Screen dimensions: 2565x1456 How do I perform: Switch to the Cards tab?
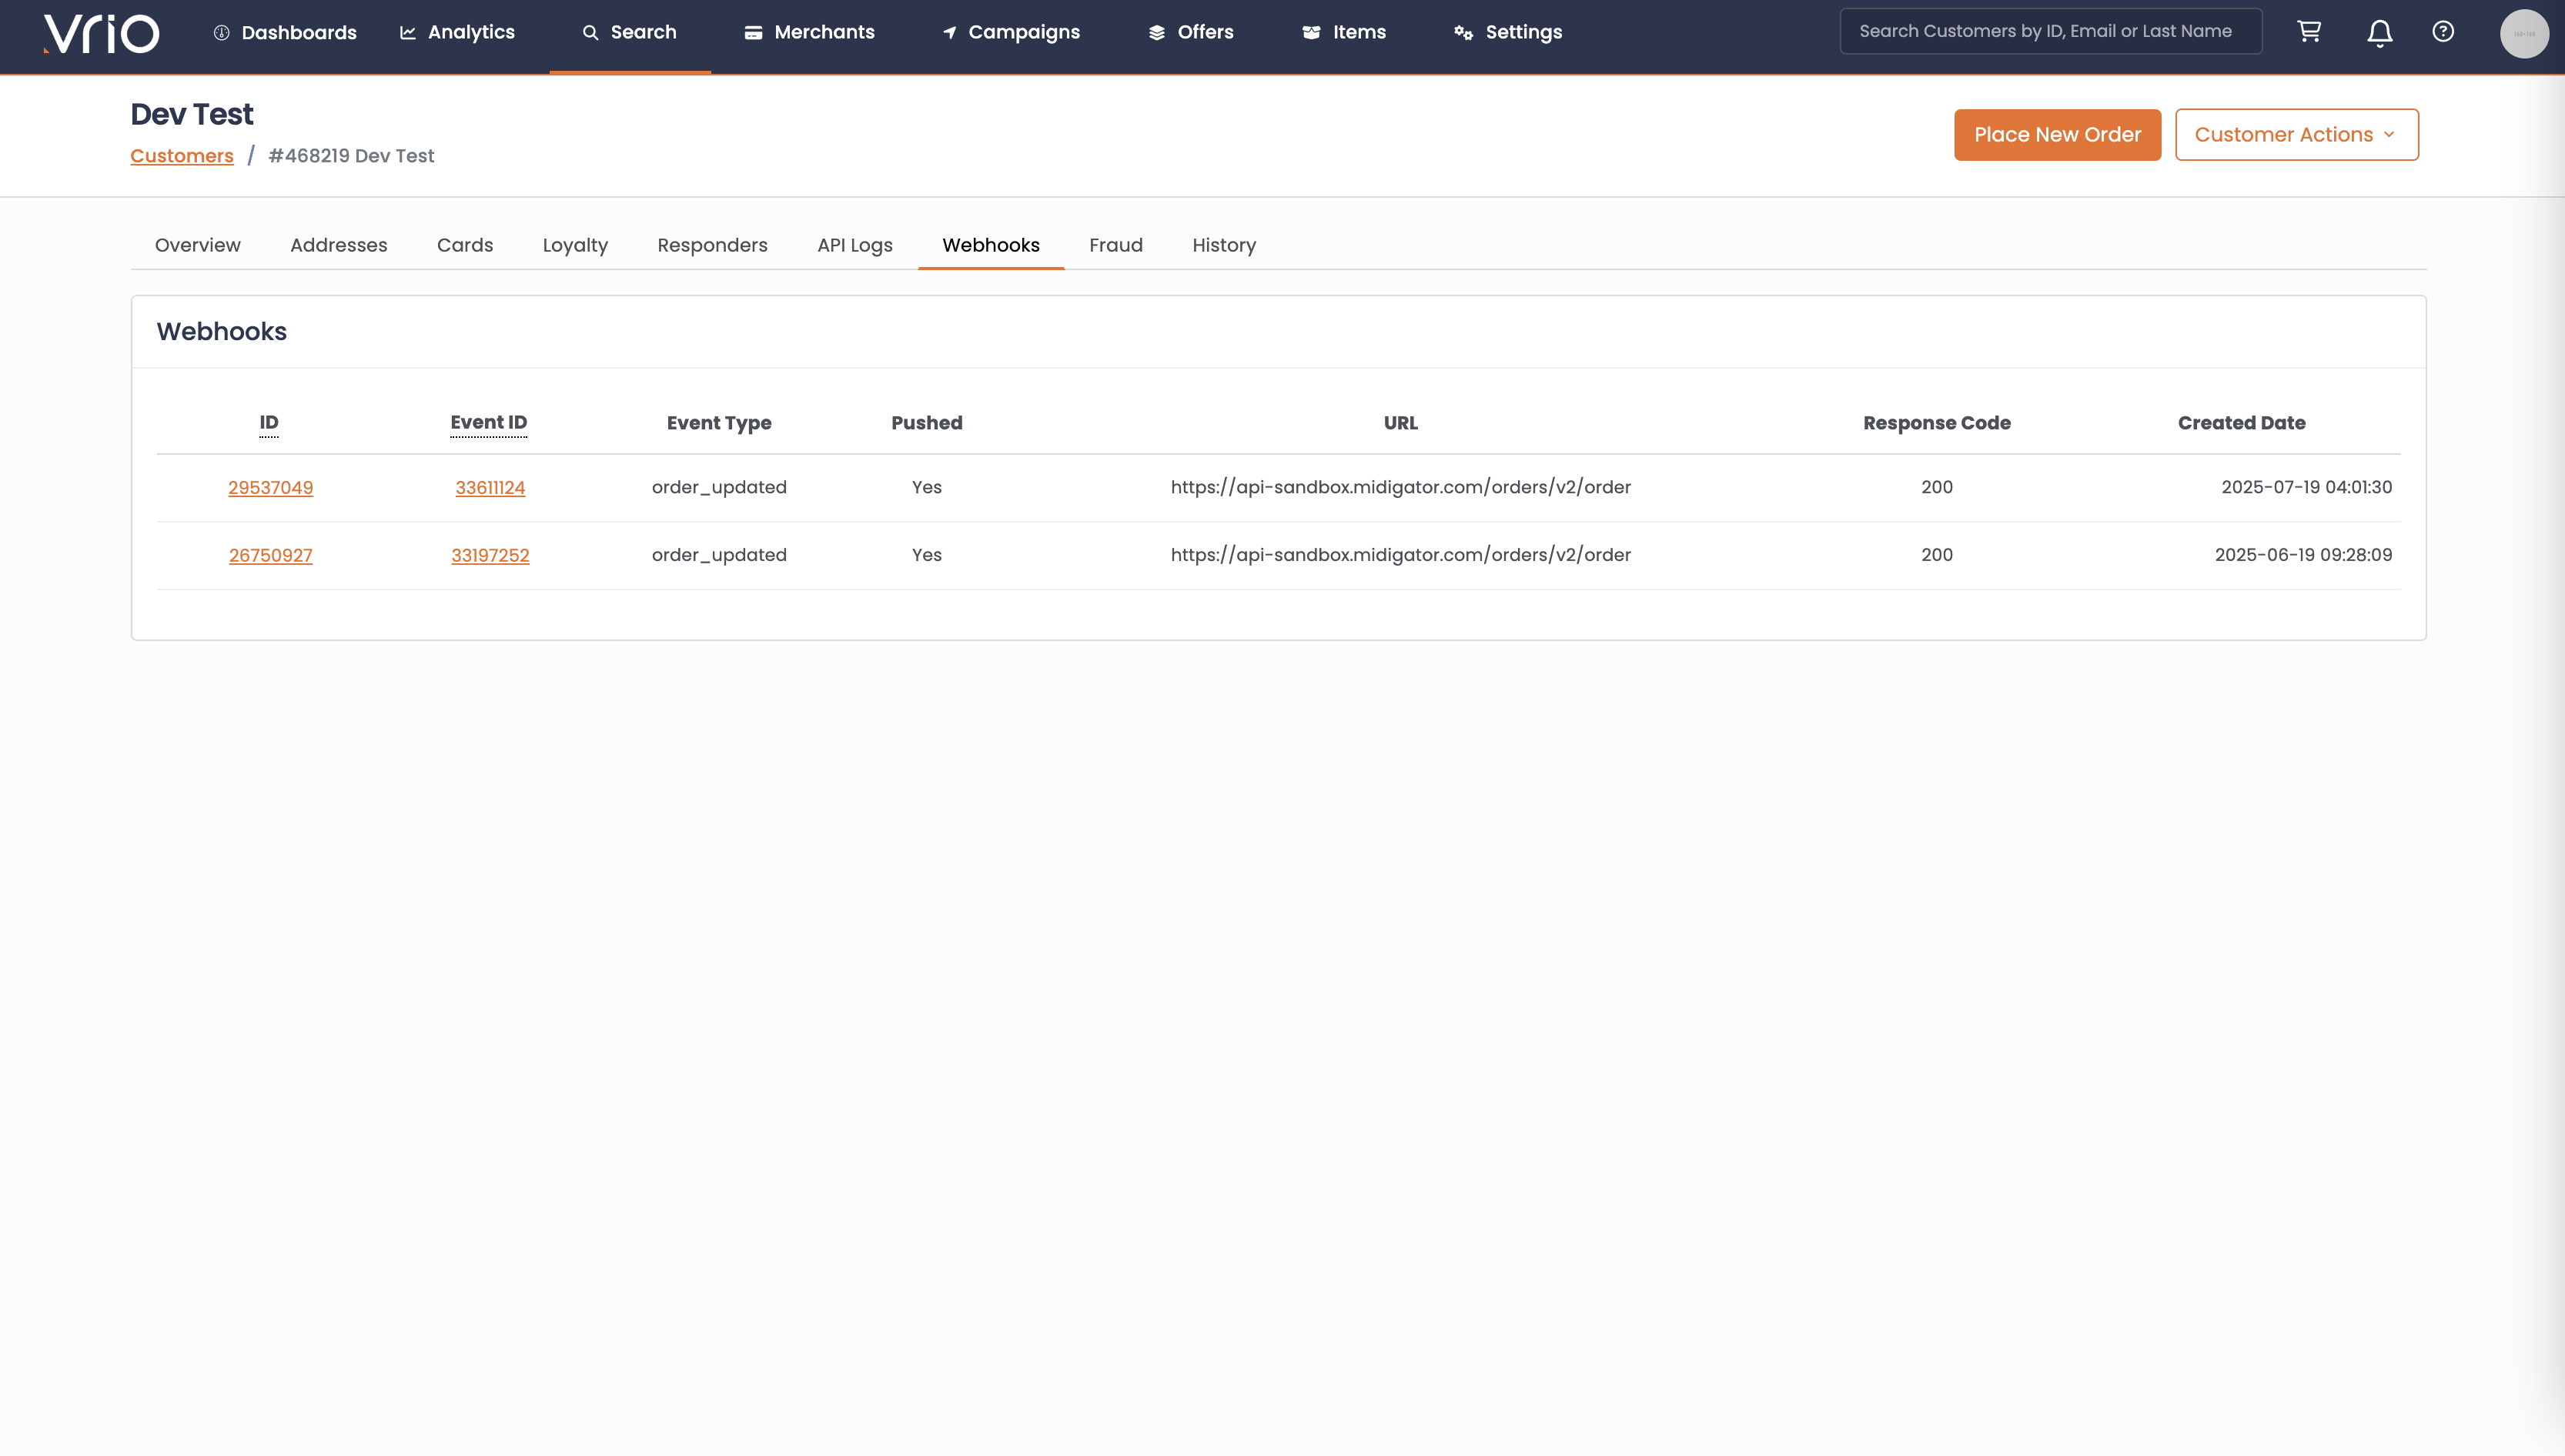[465, 246]
